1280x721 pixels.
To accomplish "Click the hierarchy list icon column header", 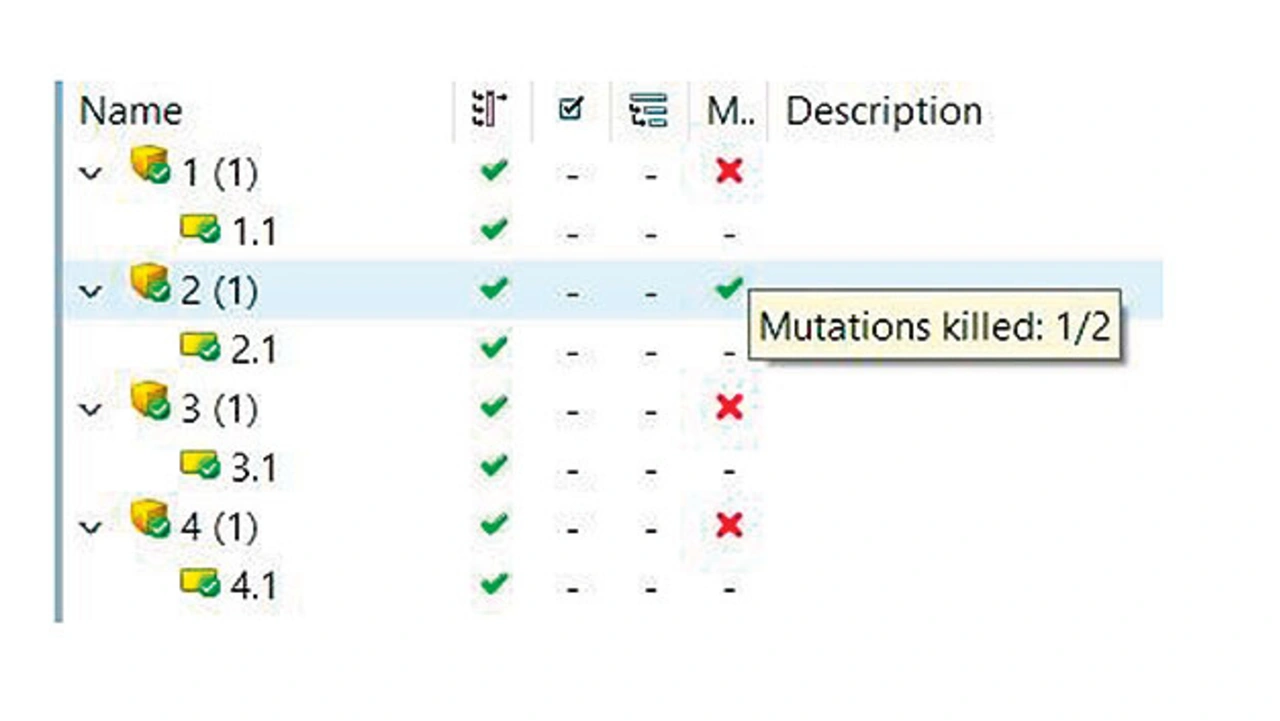I will pos(649,110).
